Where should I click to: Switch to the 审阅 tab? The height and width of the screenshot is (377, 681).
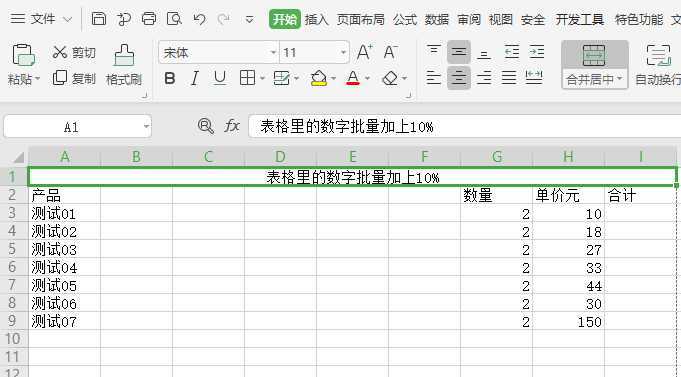tap(469, 20)
